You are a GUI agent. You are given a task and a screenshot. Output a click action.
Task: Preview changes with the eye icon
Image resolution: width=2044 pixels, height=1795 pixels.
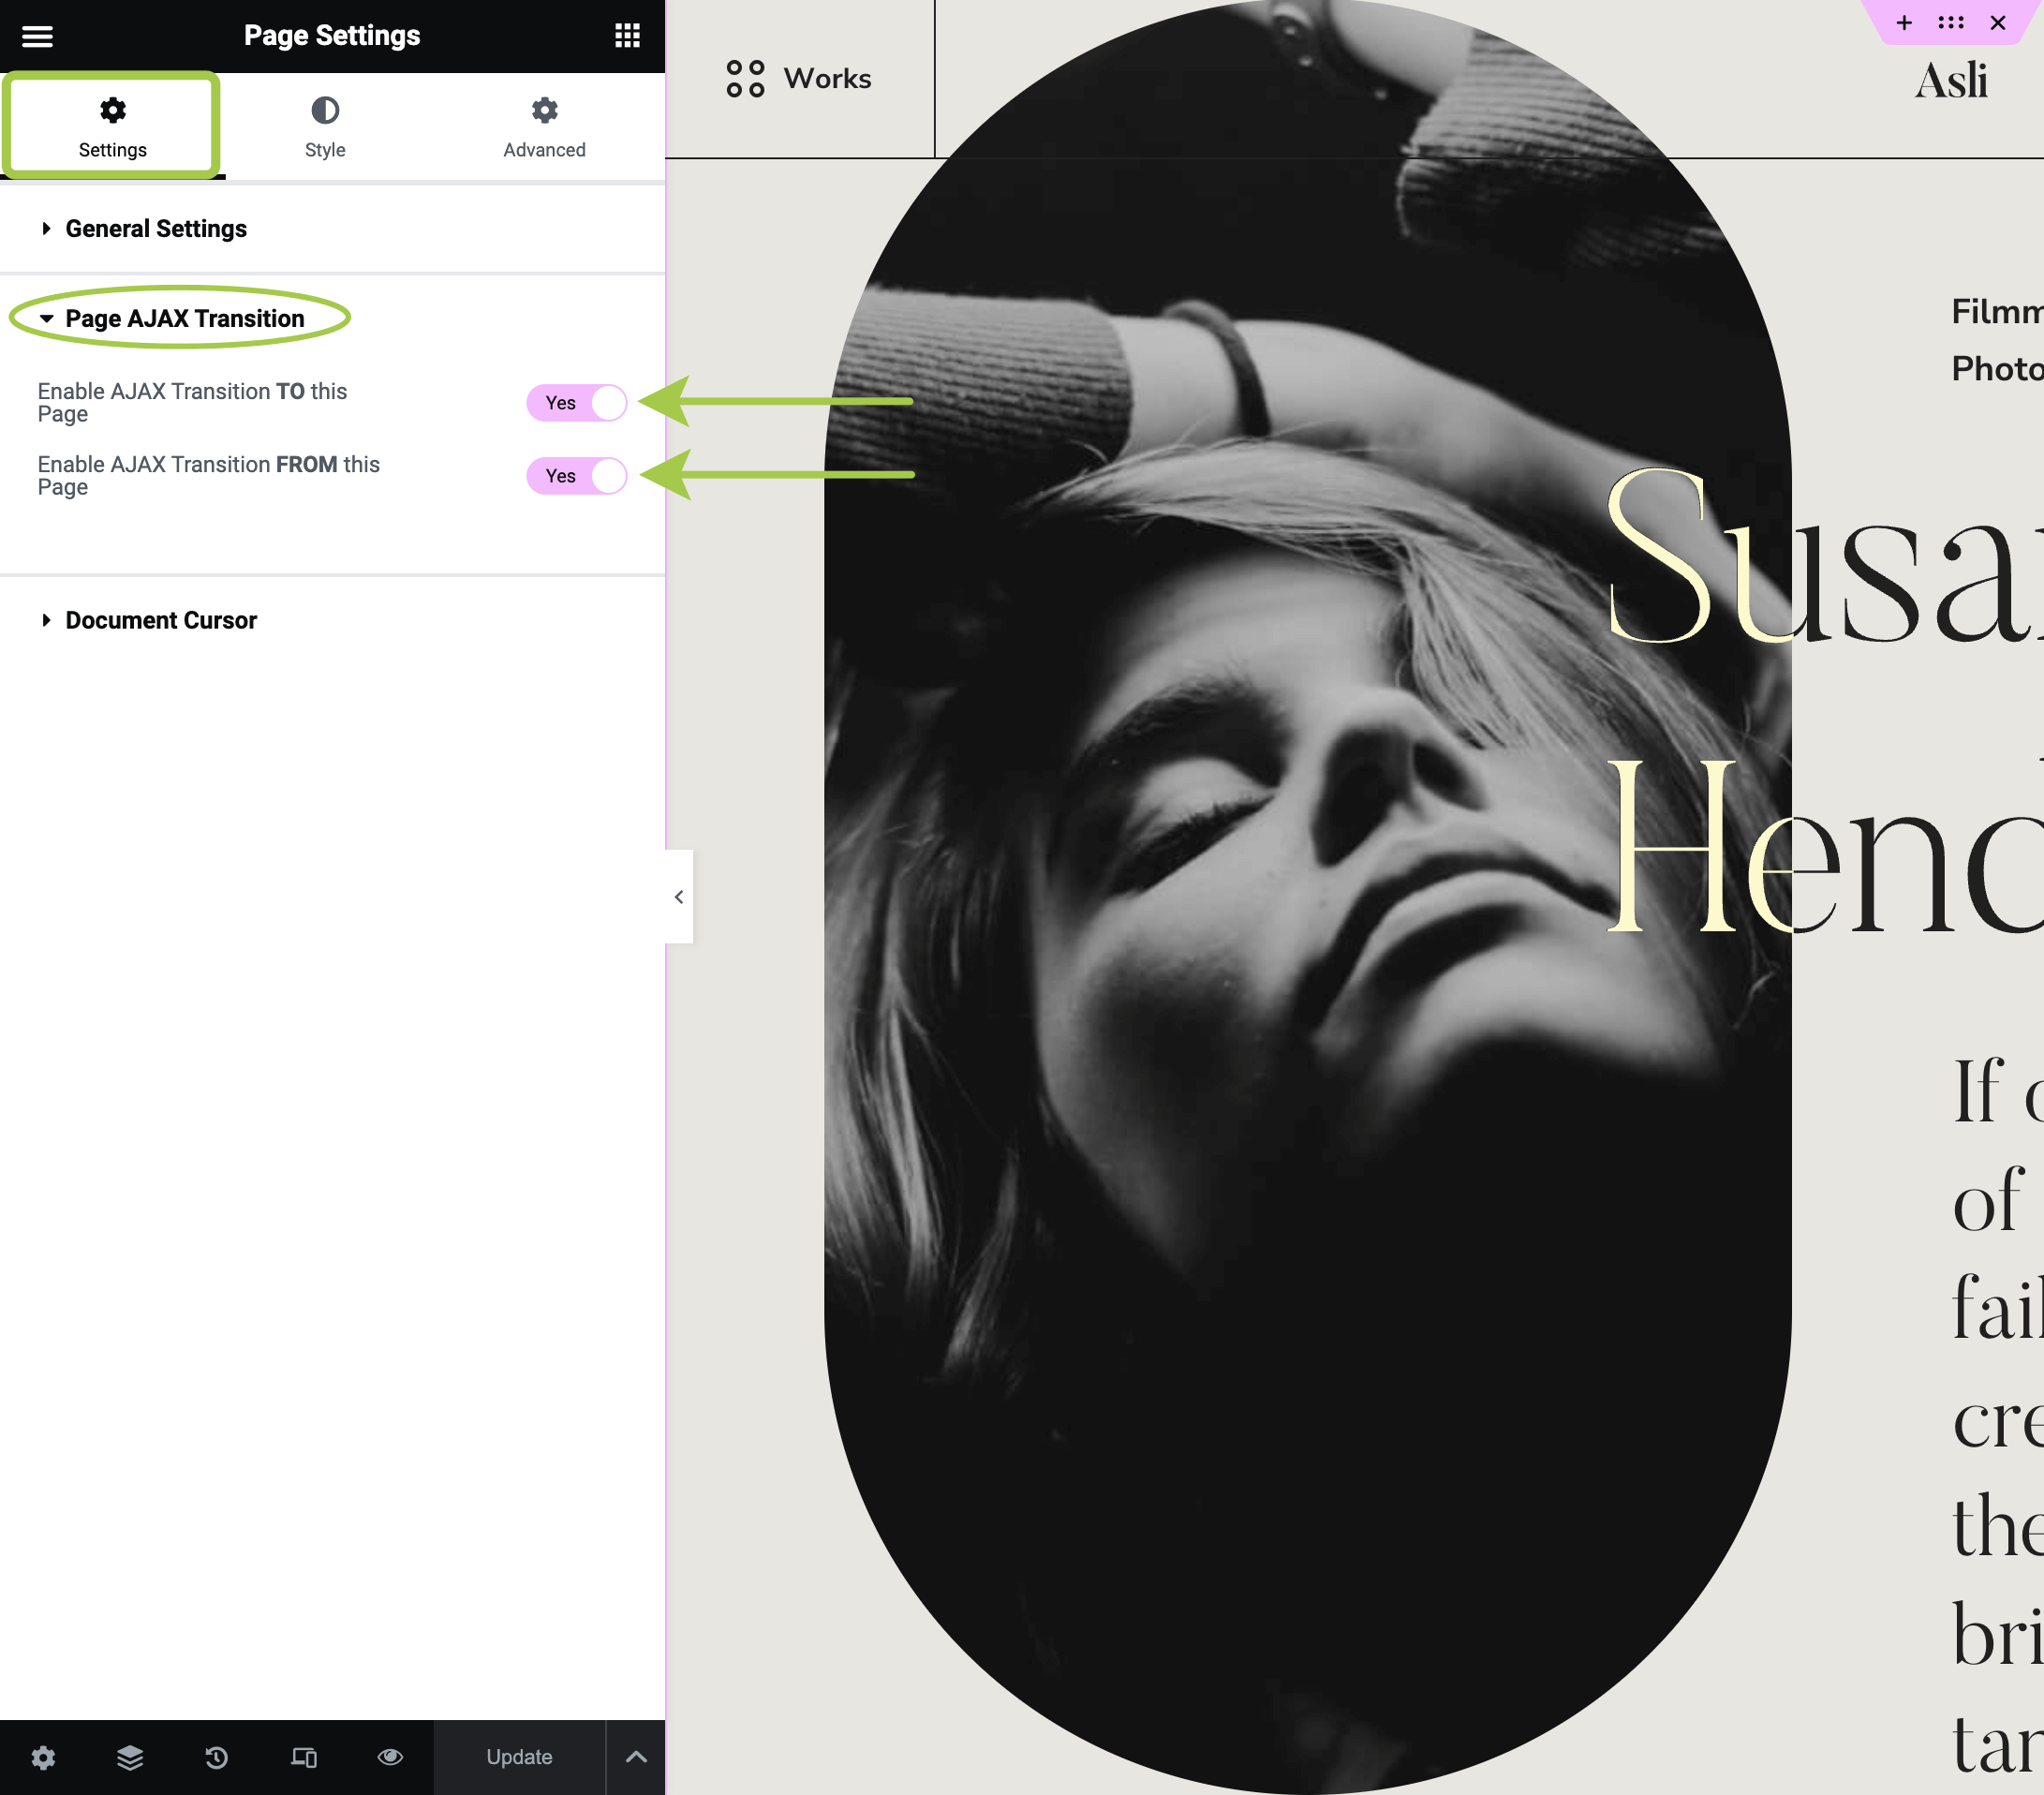[x=390, y=1757]
